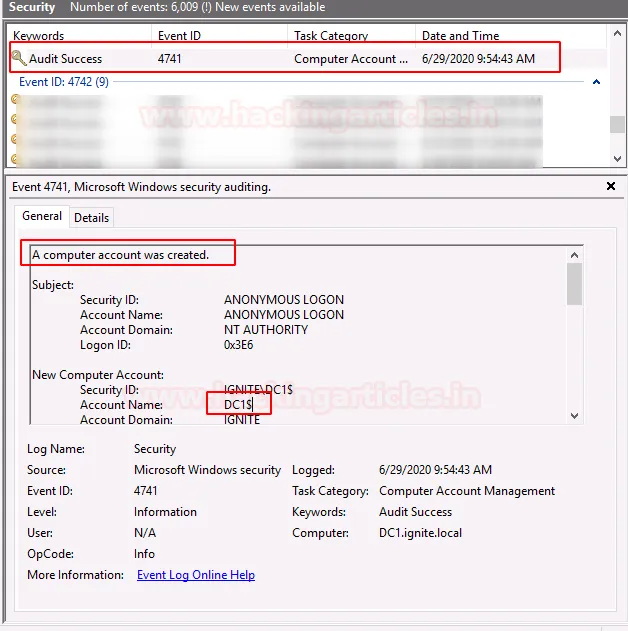Screen dimensions: 628x631
Task: Click the key icon on Audit Success row
Action: 19,59
